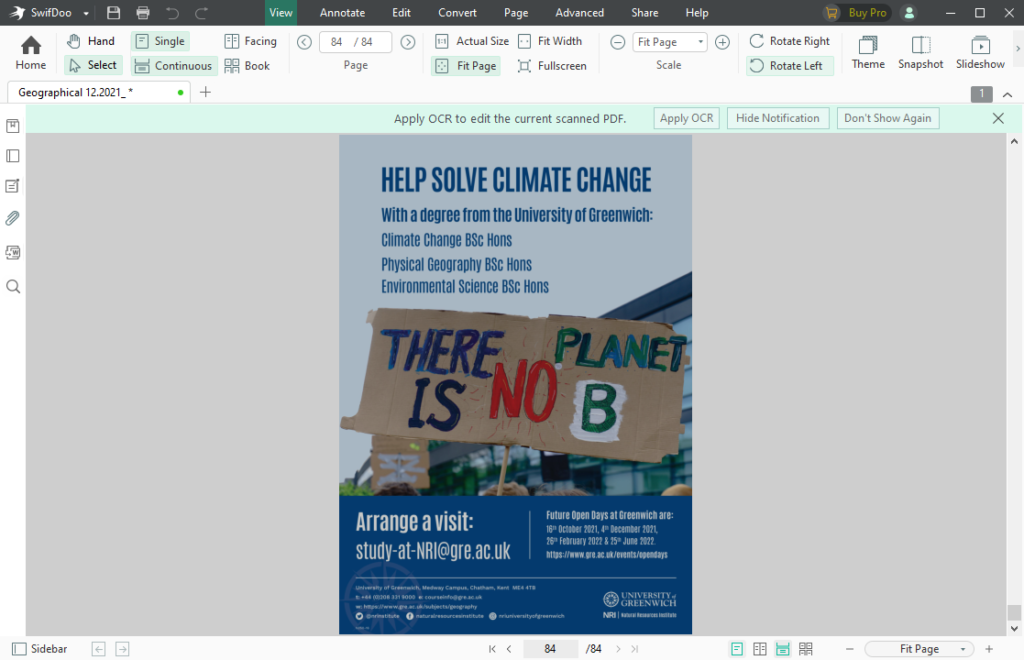
Task: Select the Hand tool
Action: 91,41
